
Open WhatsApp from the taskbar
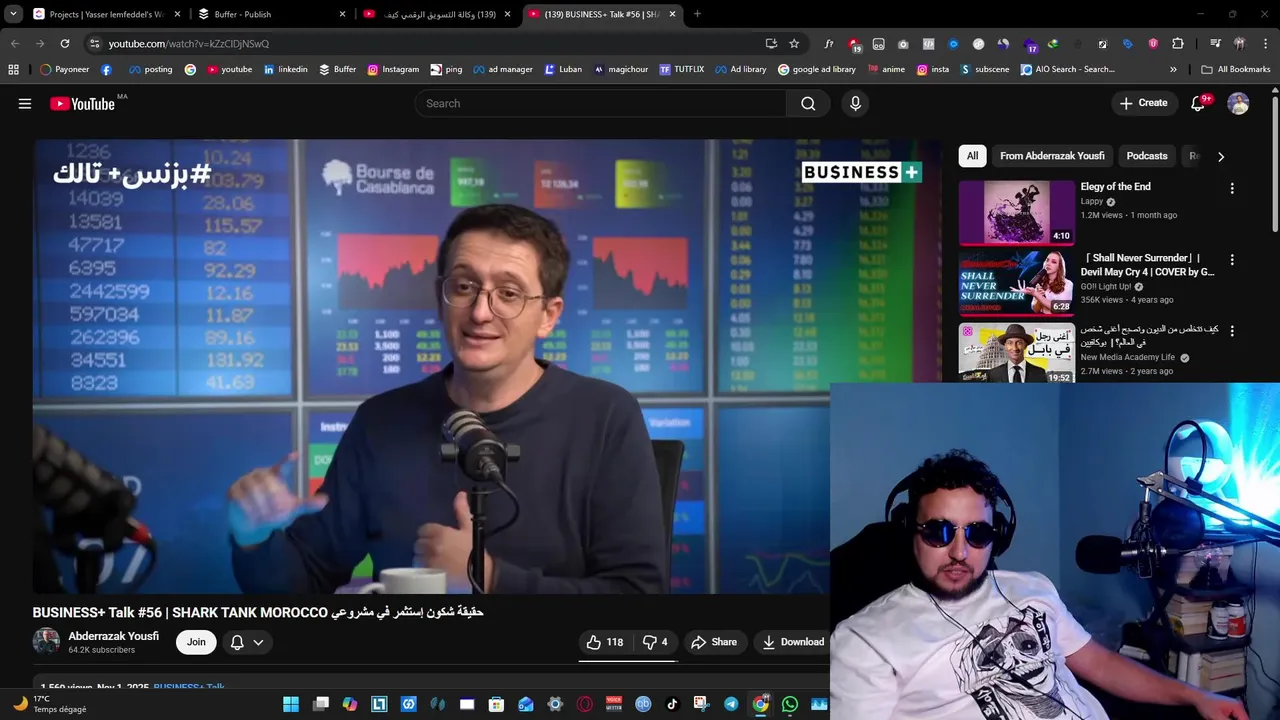click(x=790, y=704)
